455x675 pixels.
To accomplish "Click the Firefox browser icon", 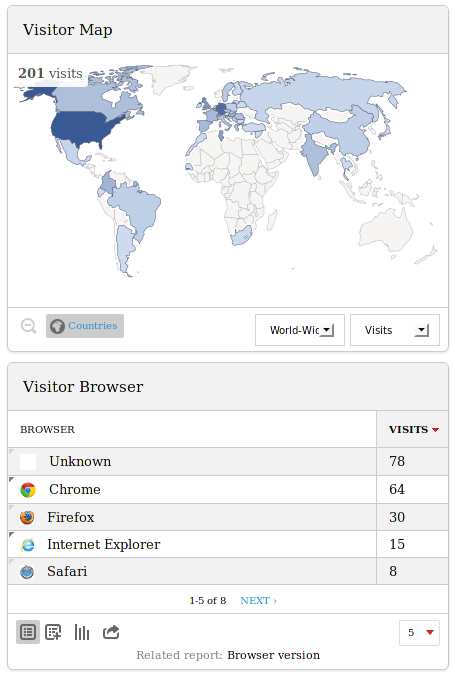I will [x=27, y=517].
